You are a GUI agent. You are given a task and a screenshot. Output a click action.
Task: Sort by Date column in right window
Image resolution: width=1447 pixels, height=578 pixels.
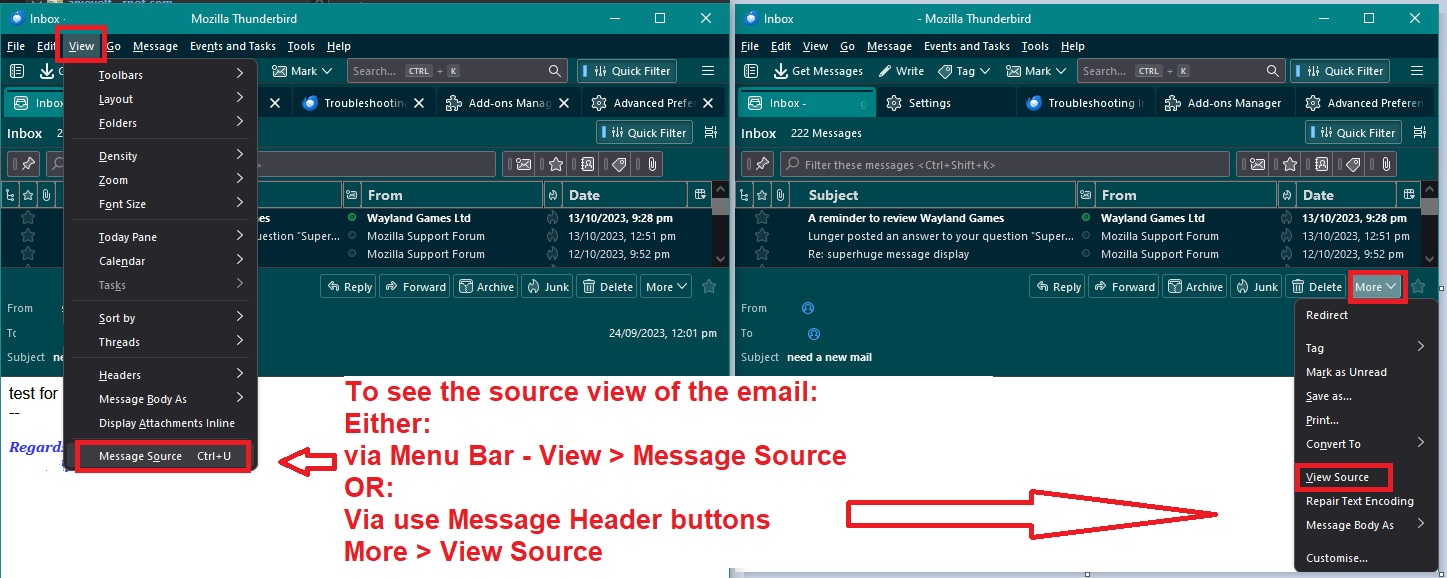pos(1346,195)
